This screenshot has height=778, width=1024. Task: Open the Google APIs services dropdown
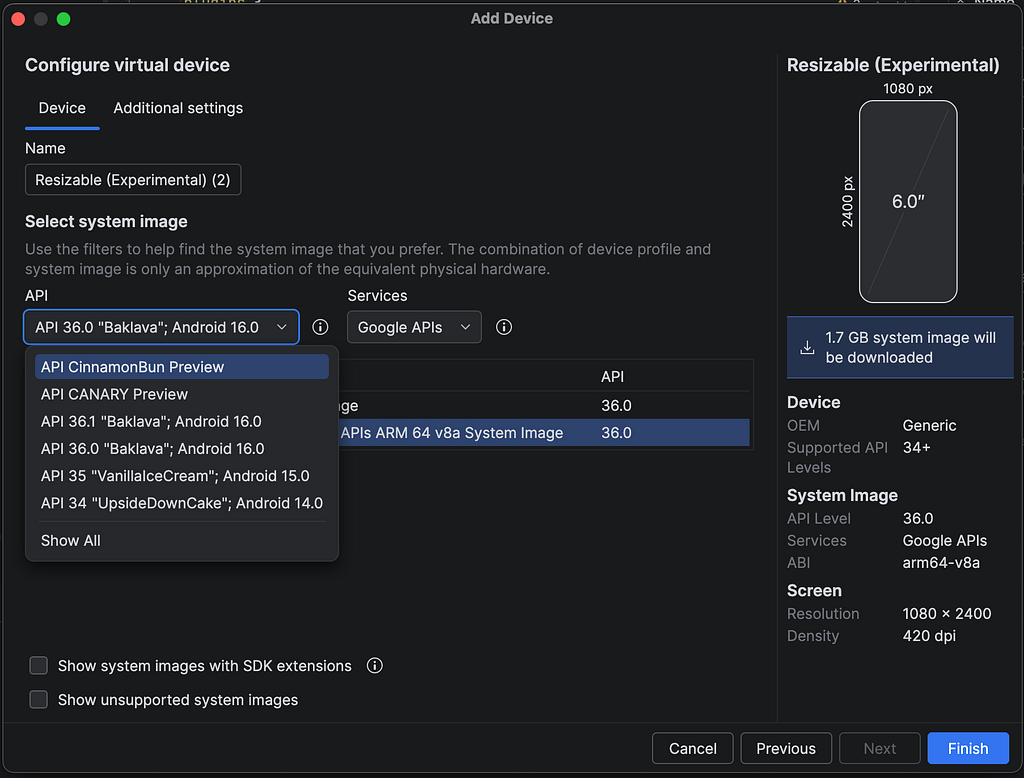(x=414, y=327)
